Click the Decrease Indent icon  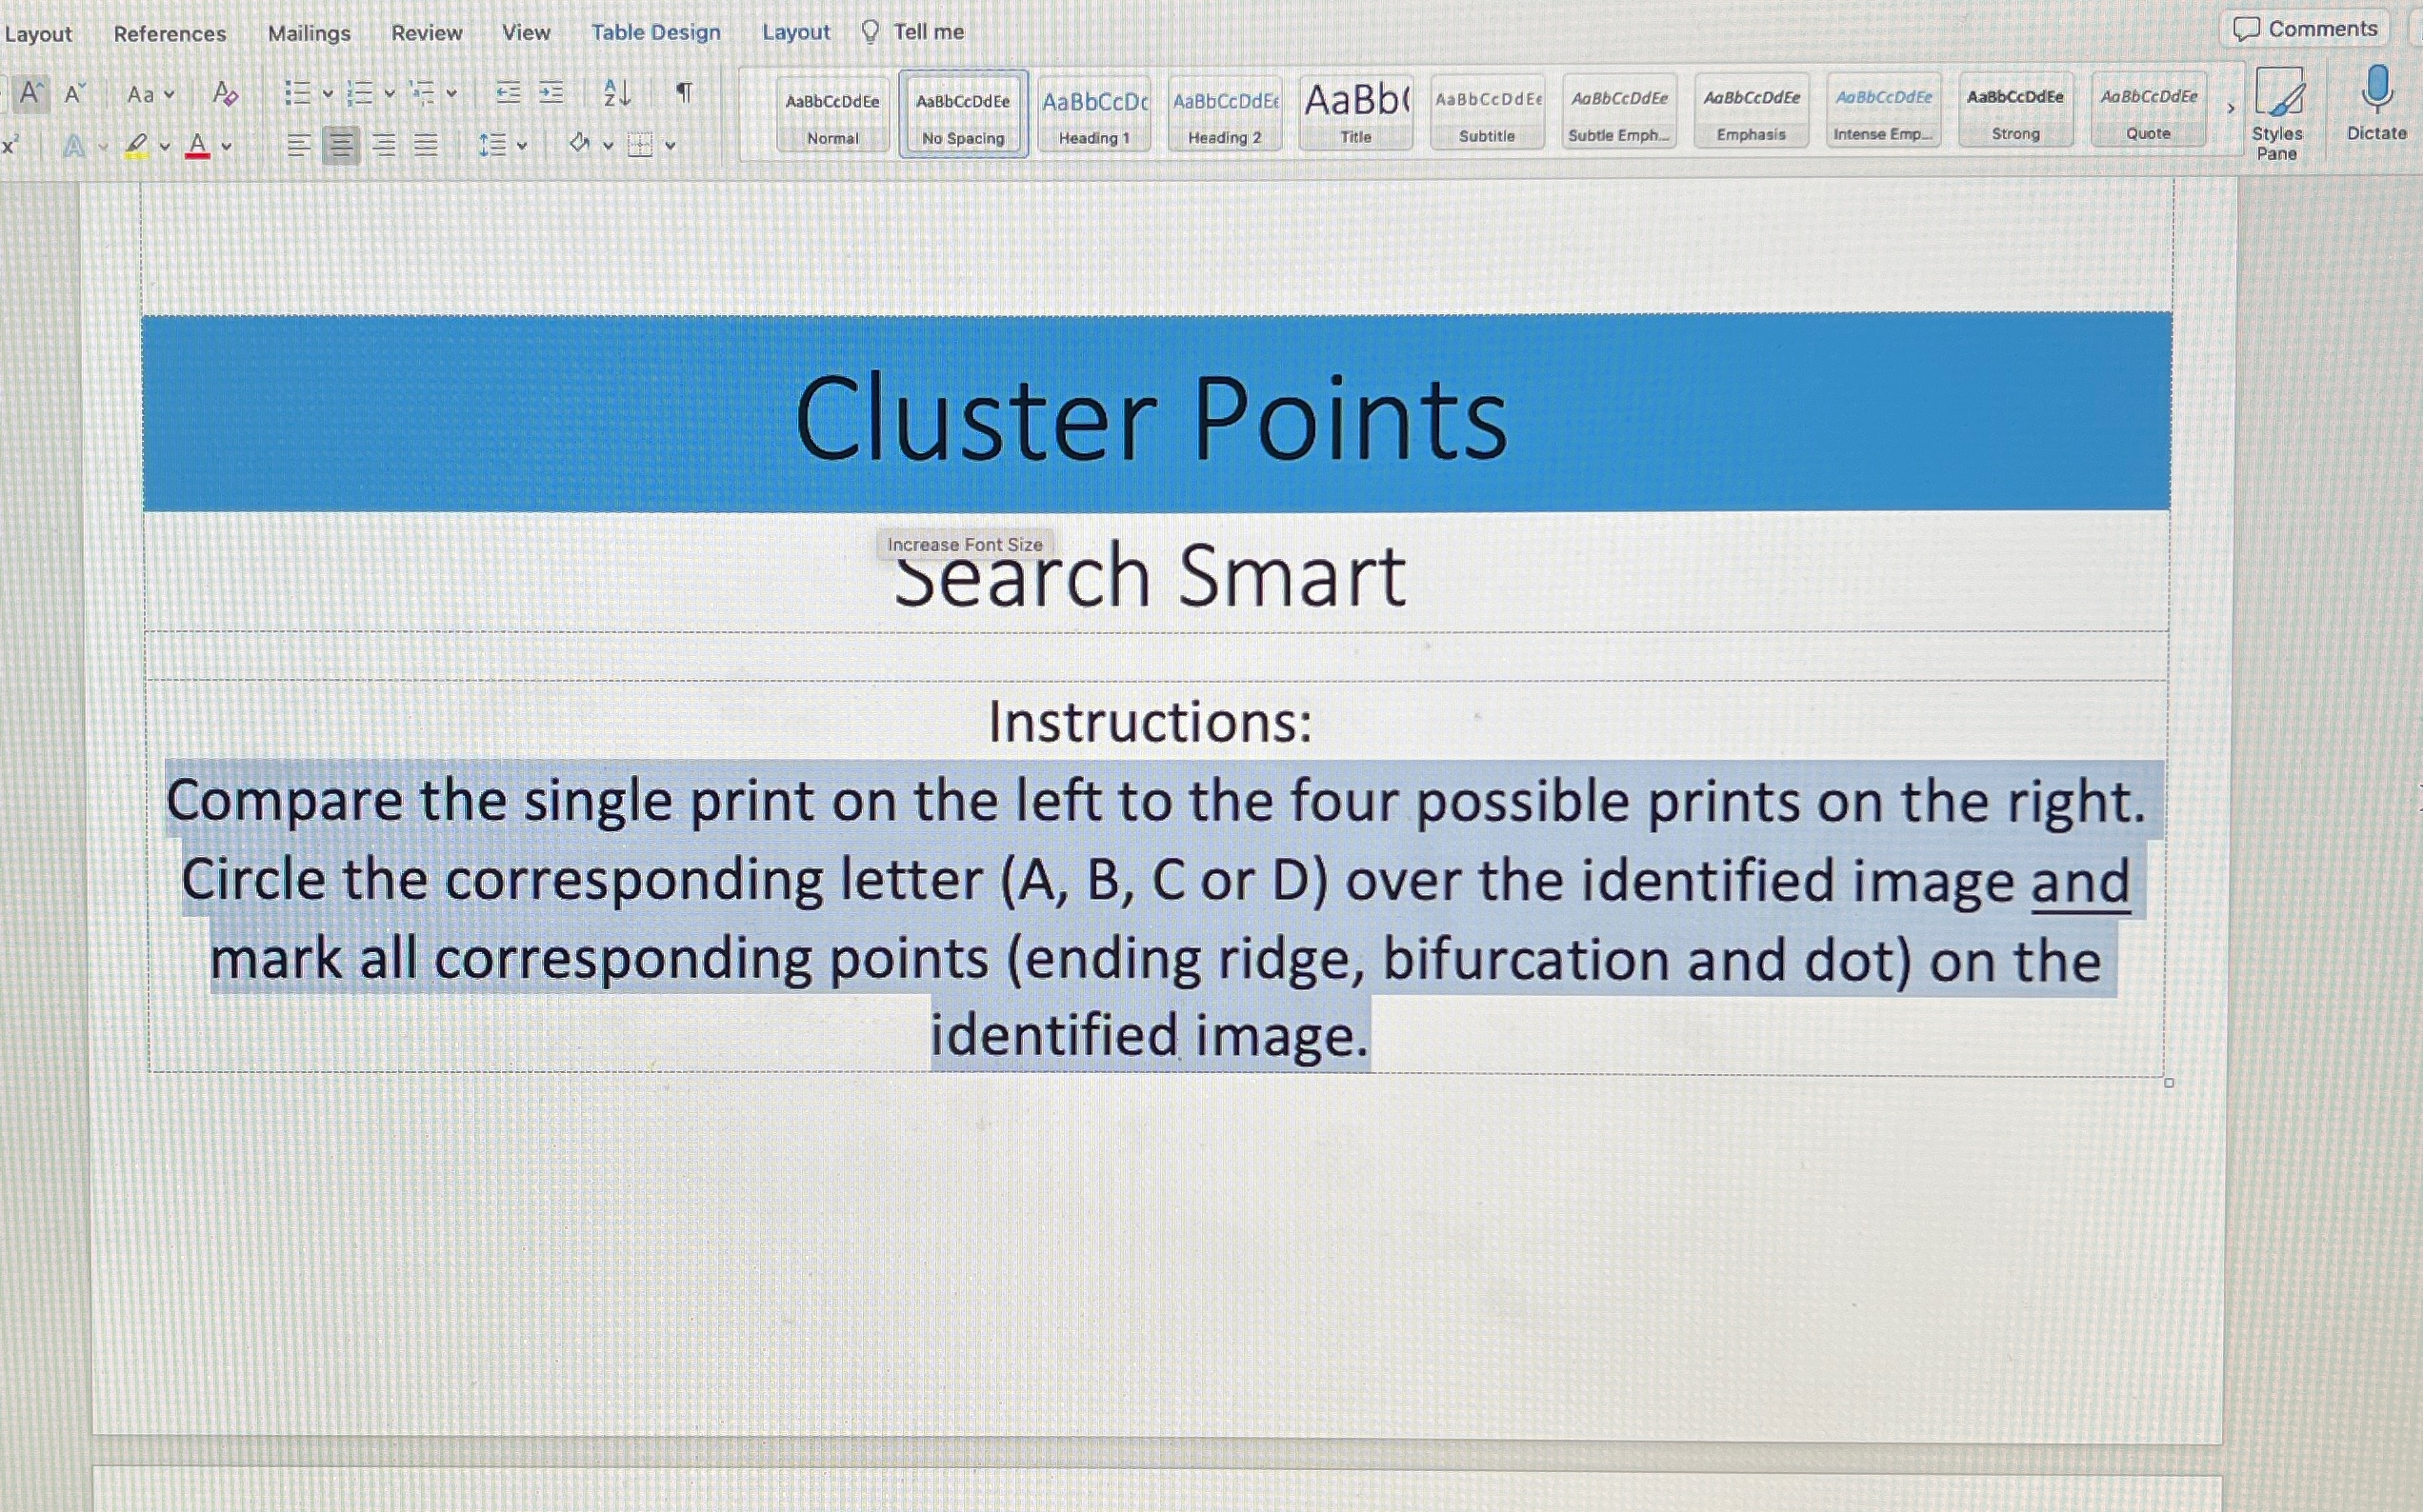click(x=508, y=92)
